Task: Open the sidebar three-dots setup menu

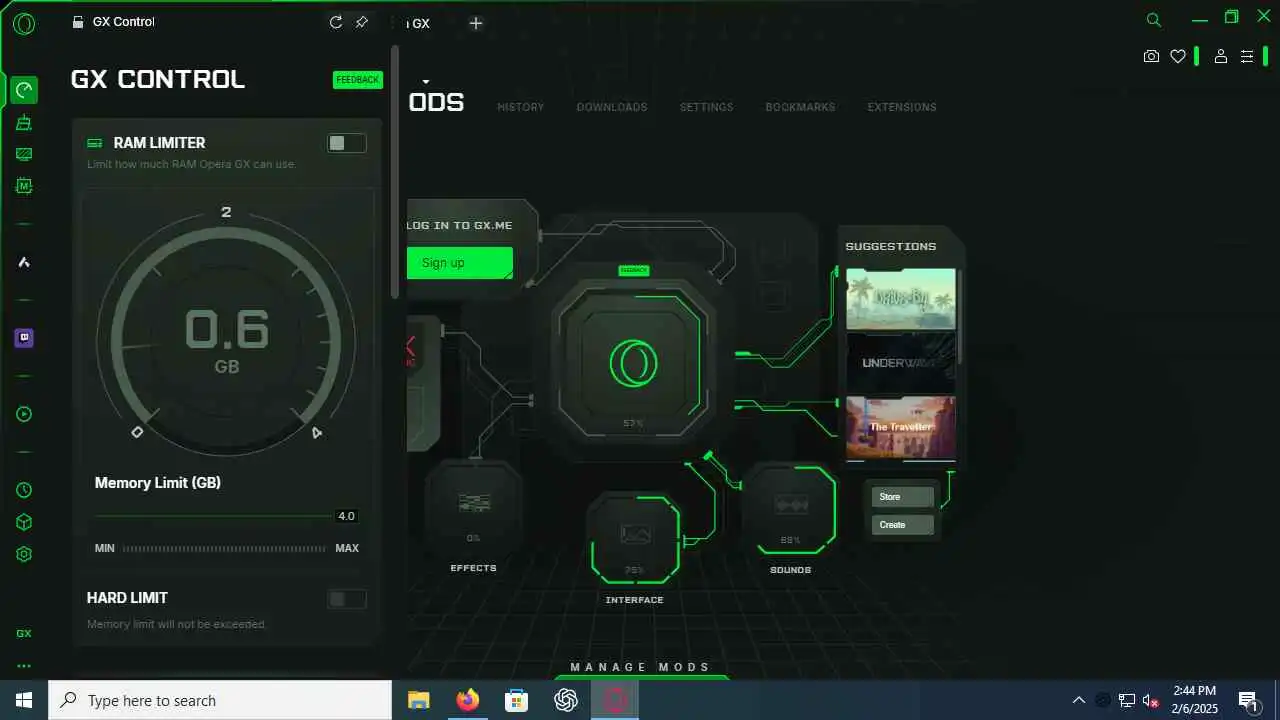Action: (x=24, y=666)
